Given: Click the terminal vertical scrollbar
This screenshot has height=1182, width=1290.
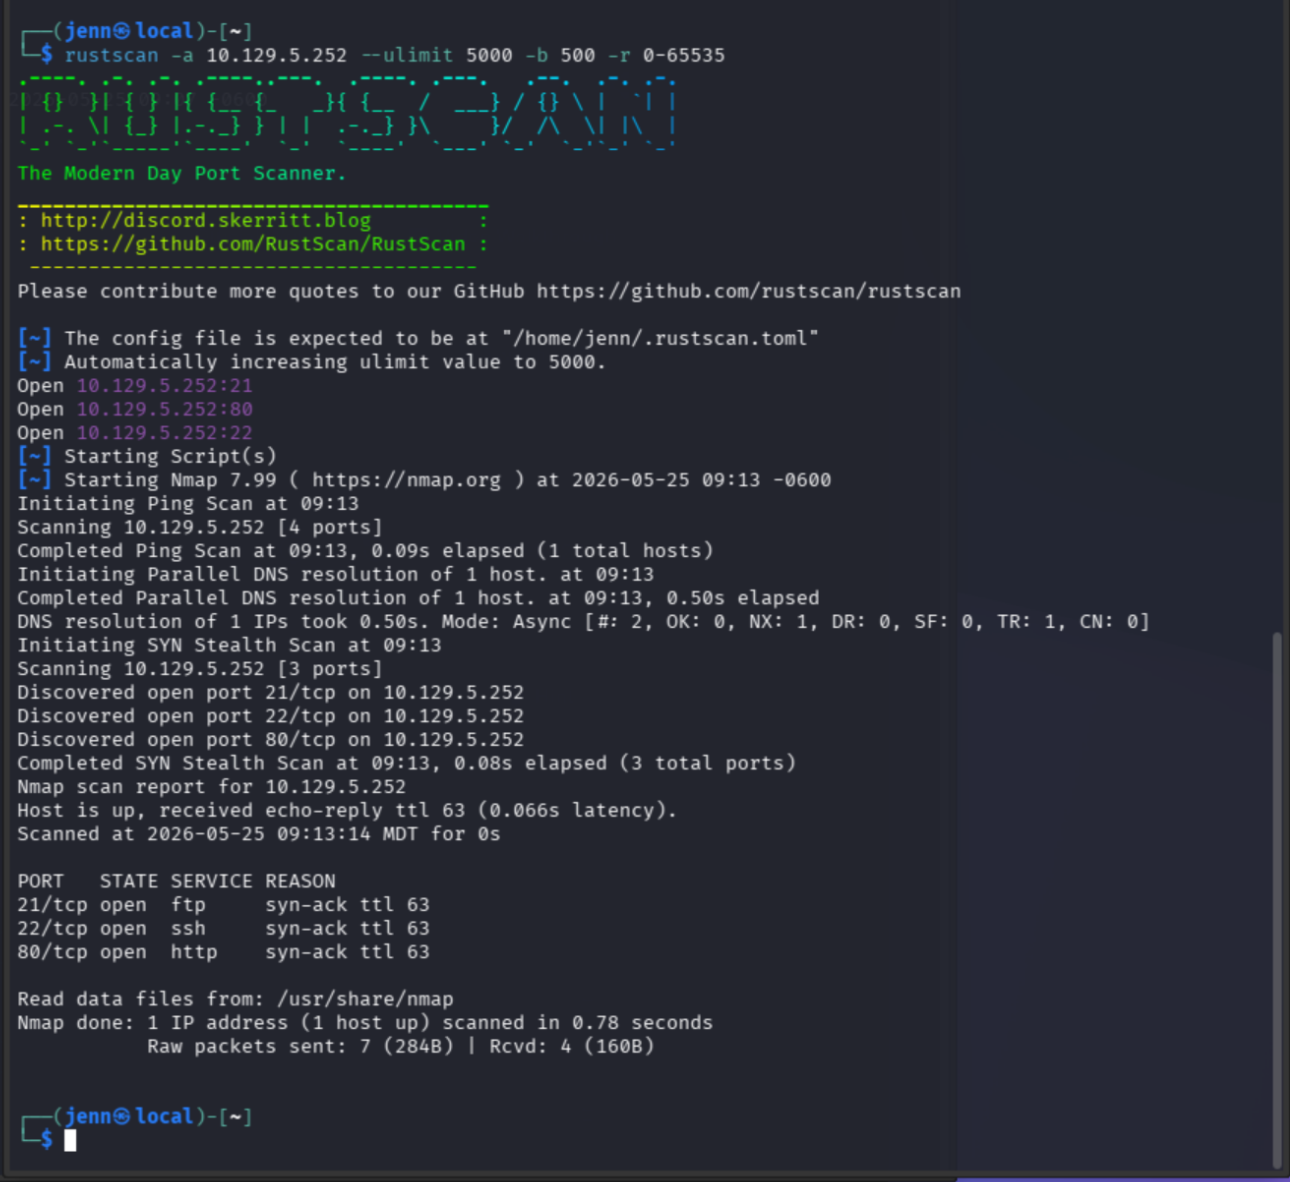Looking at the screenshot, I should coord(1277,900).
